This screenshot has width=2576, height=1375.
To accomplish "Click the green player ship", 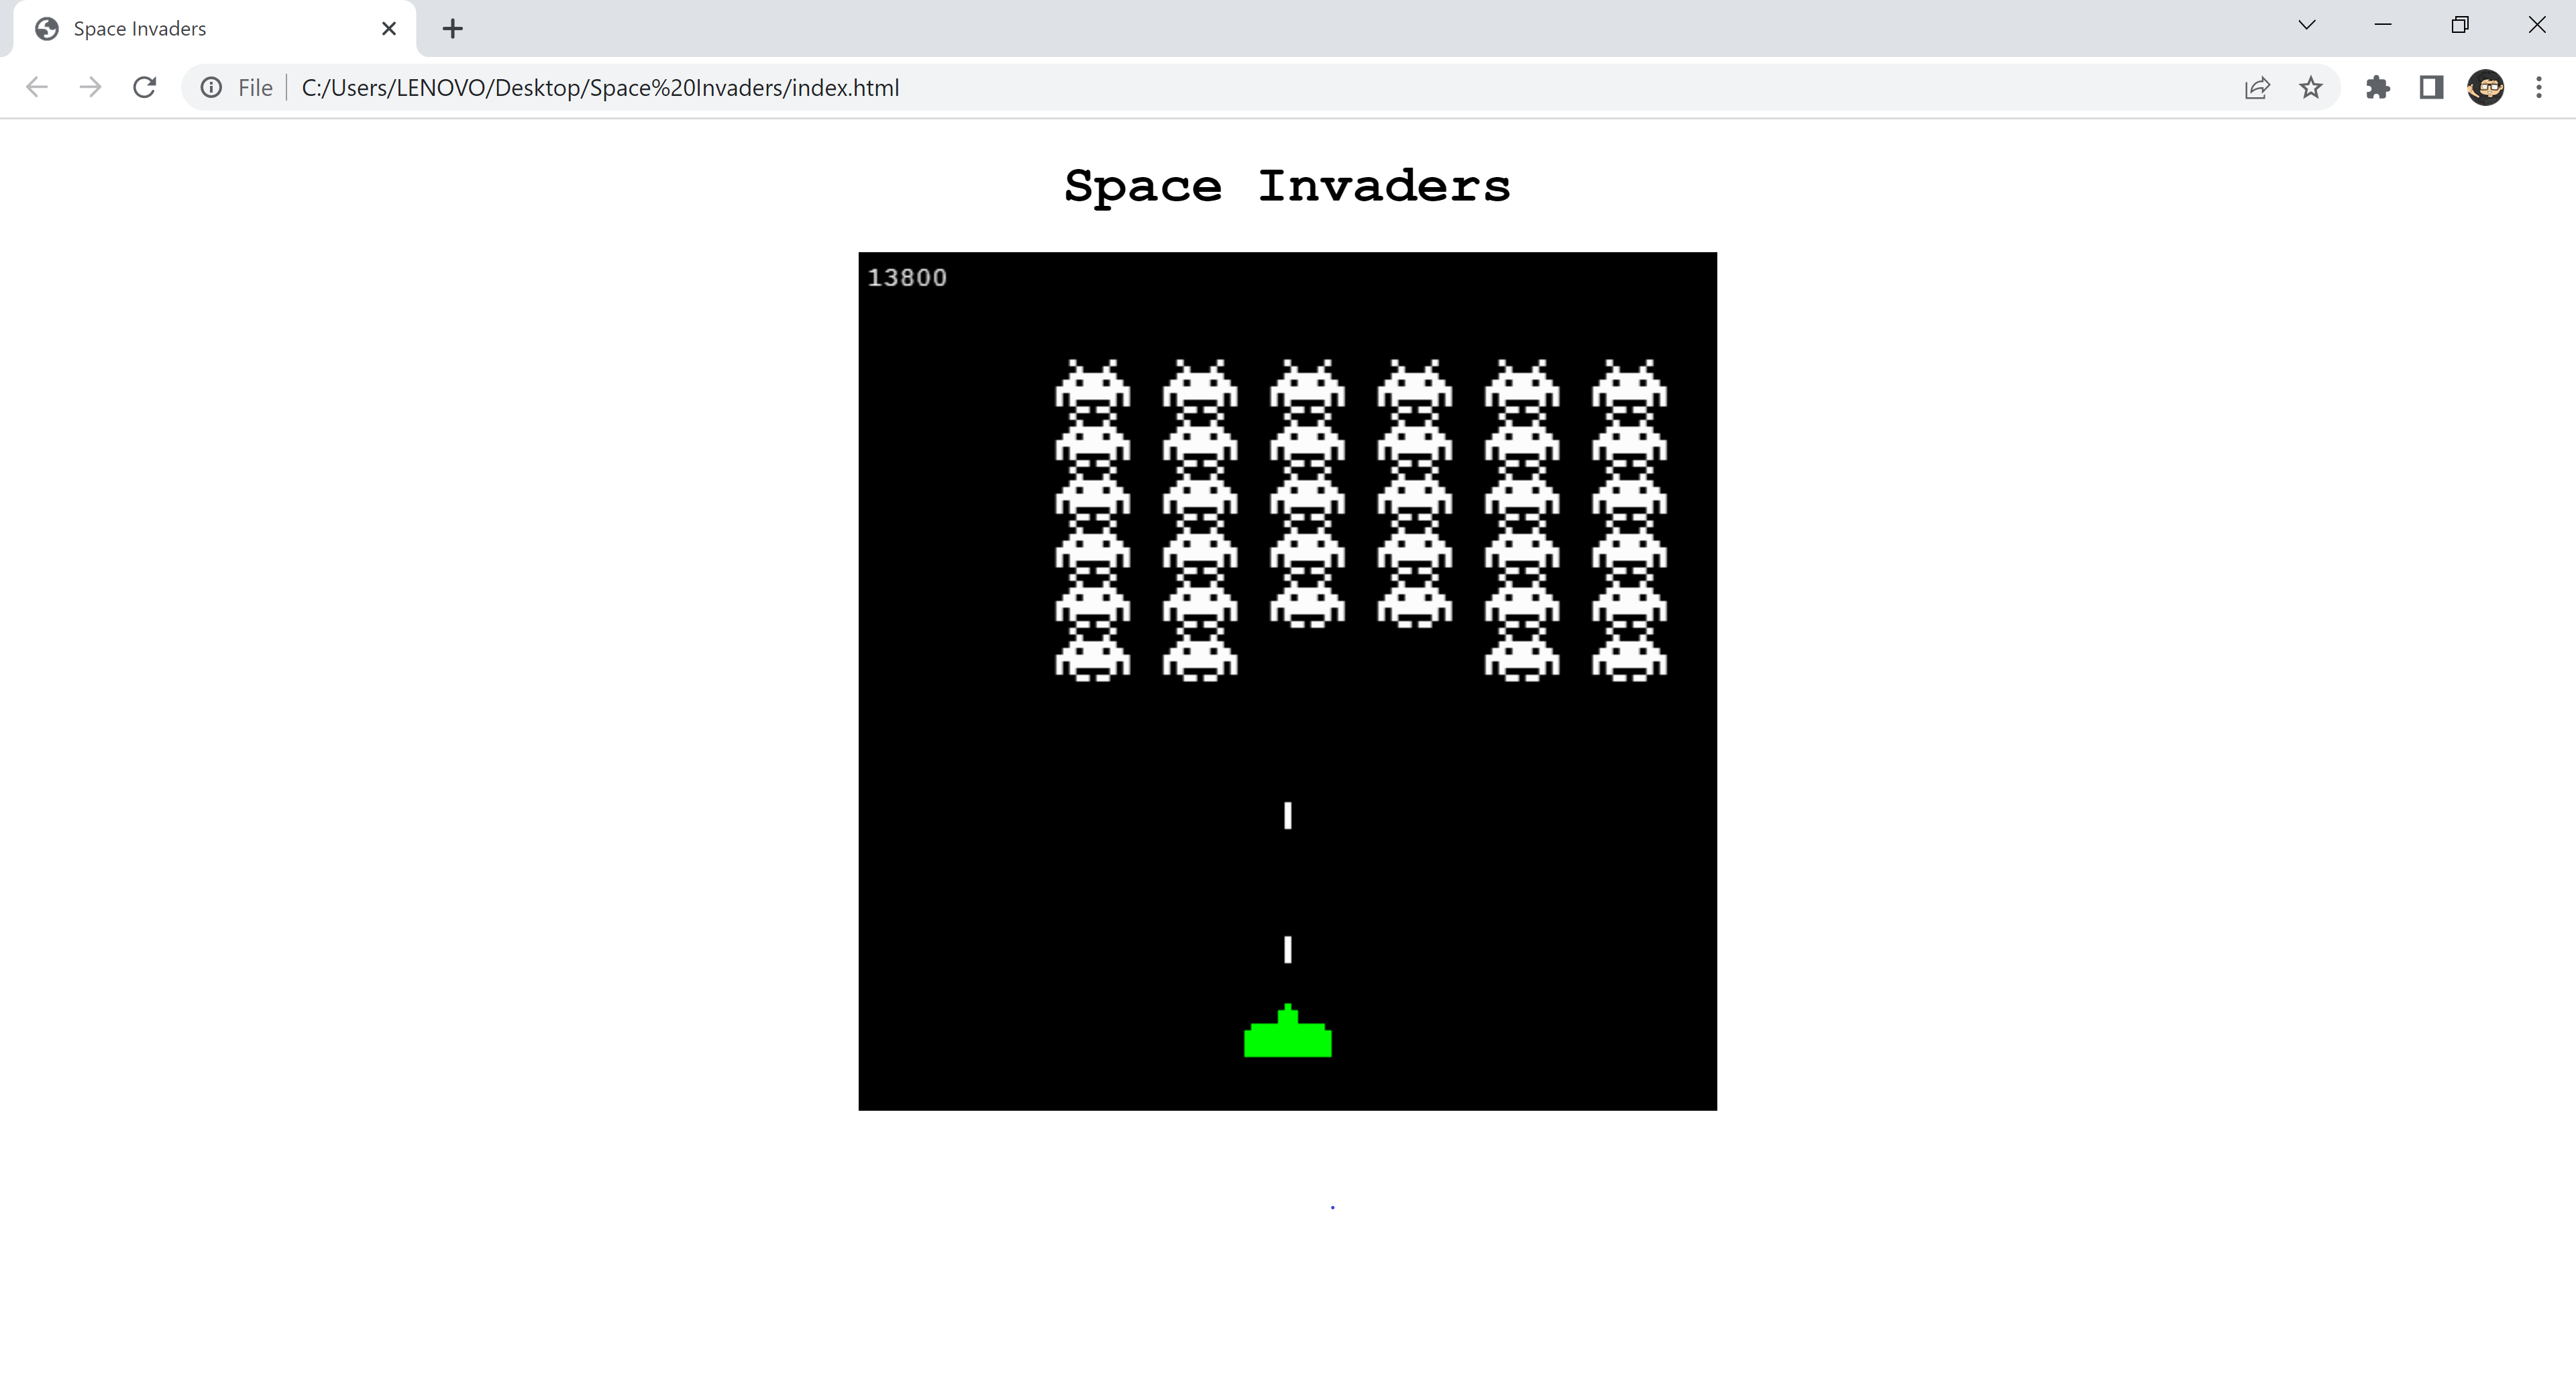I will point(1287,1035).
